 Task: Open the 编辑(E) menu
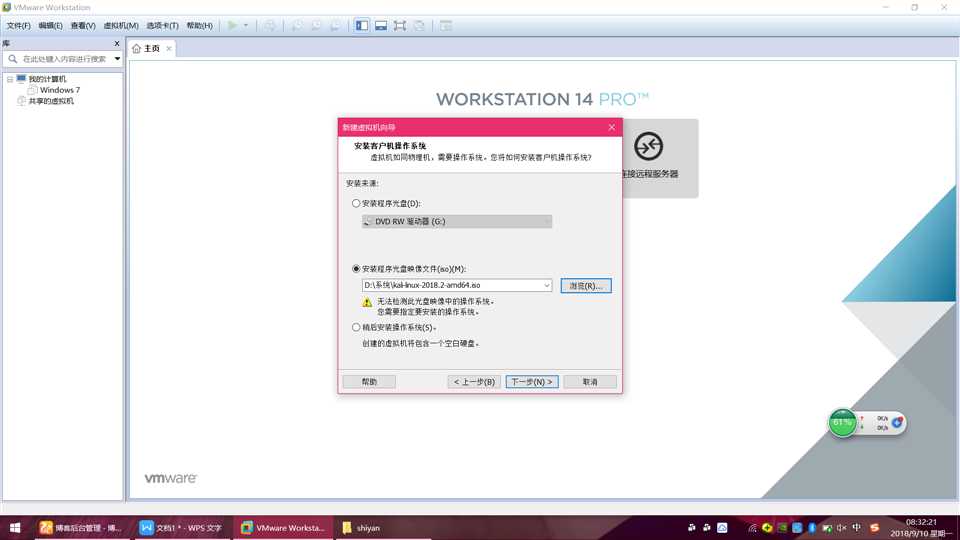point(50,26)
